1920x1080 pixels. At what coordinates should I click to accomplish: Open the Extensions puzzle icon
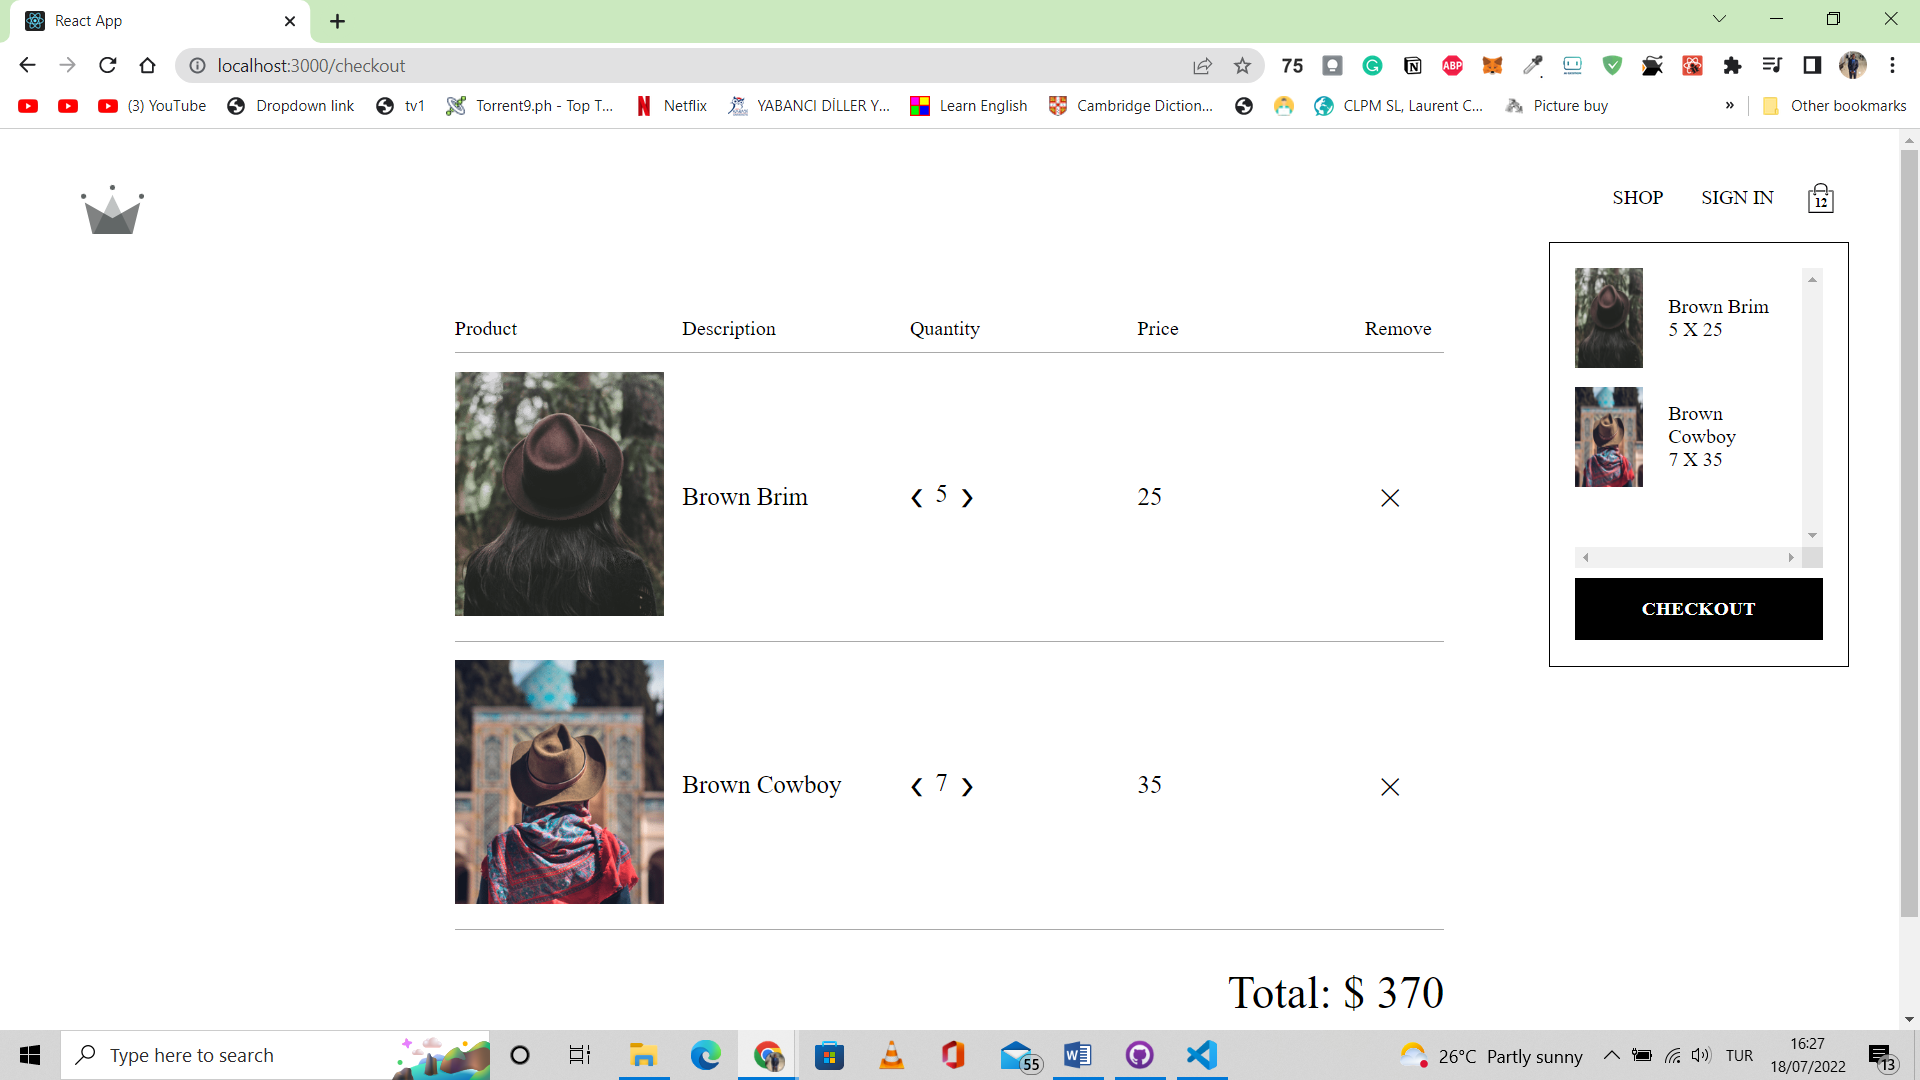point(1732,66)
